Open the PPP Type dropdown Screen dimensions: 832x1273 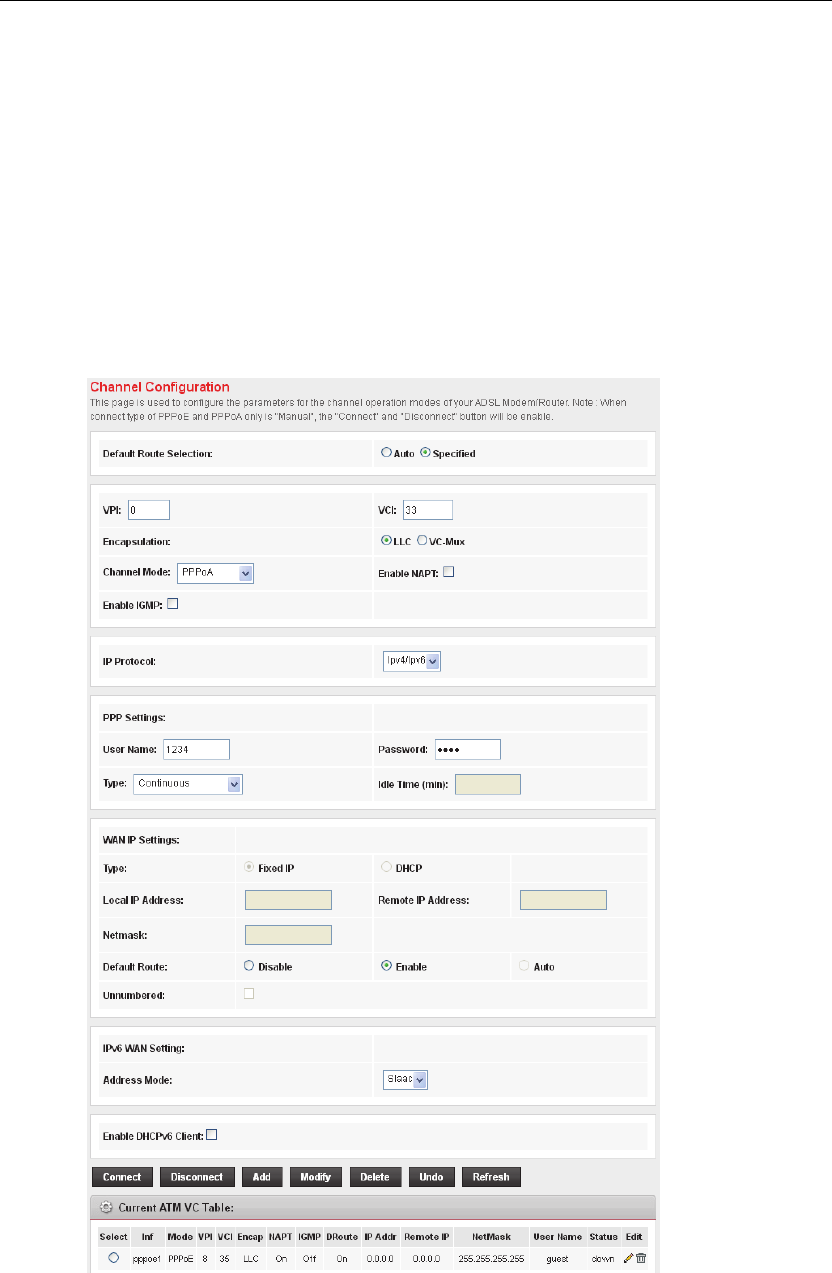click(x=188, y=783)
